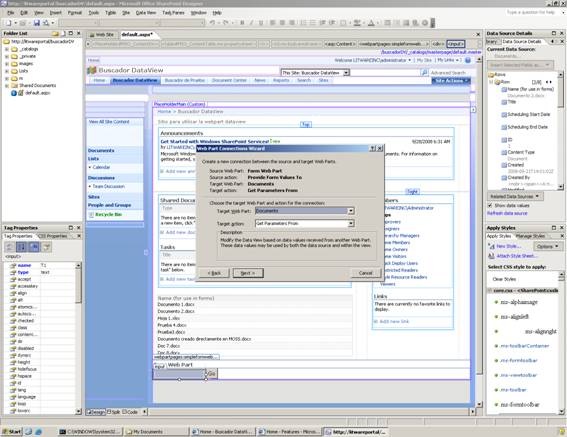Click the search magnifier icon on page
The width and height of the screenshot is (567, 437).
coord(424,73)
